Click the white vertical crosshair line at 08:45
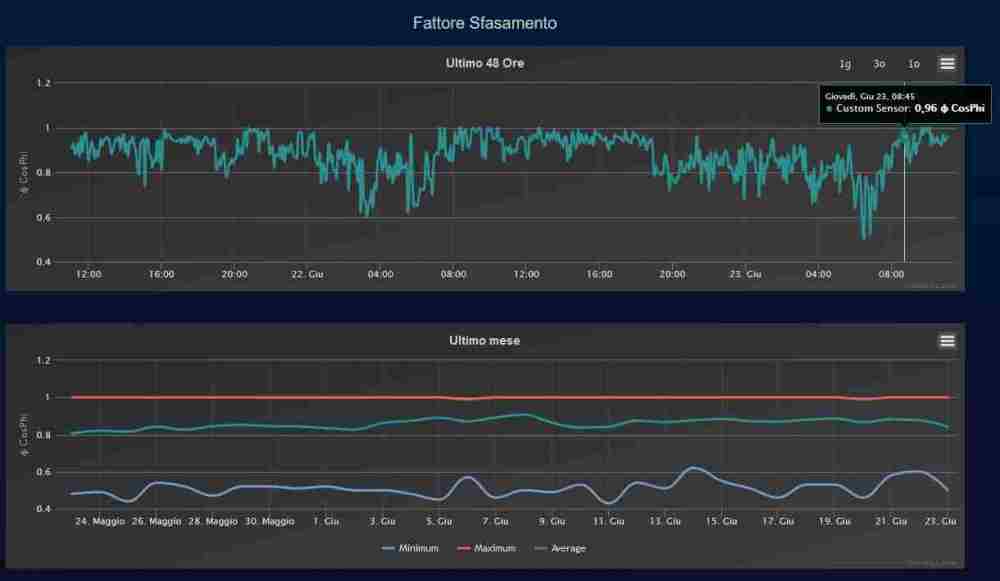The height and width of the screenshot is (581, 1000). pos(904,200)
